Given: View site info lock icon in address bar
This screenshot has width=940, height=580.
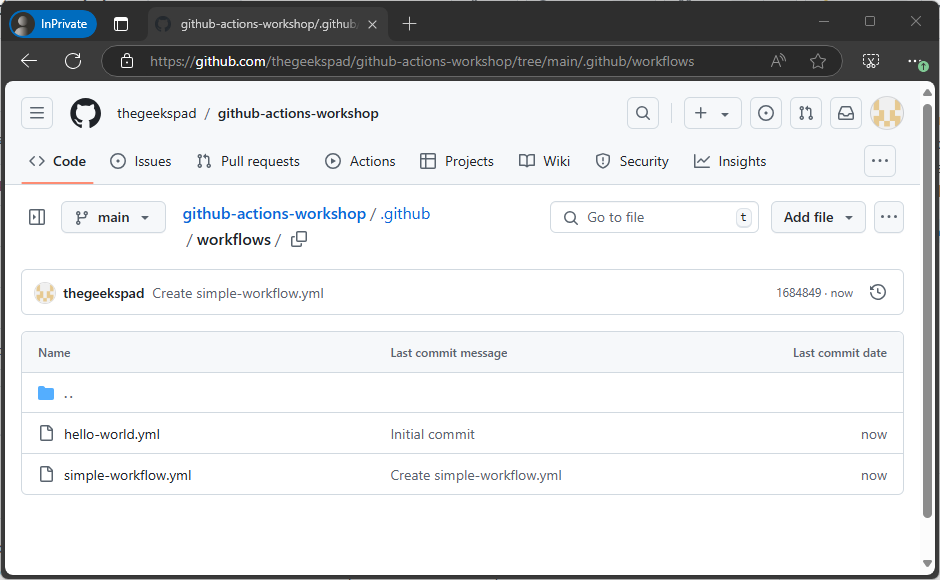Looking at the screenshot, I should (126, 61).
